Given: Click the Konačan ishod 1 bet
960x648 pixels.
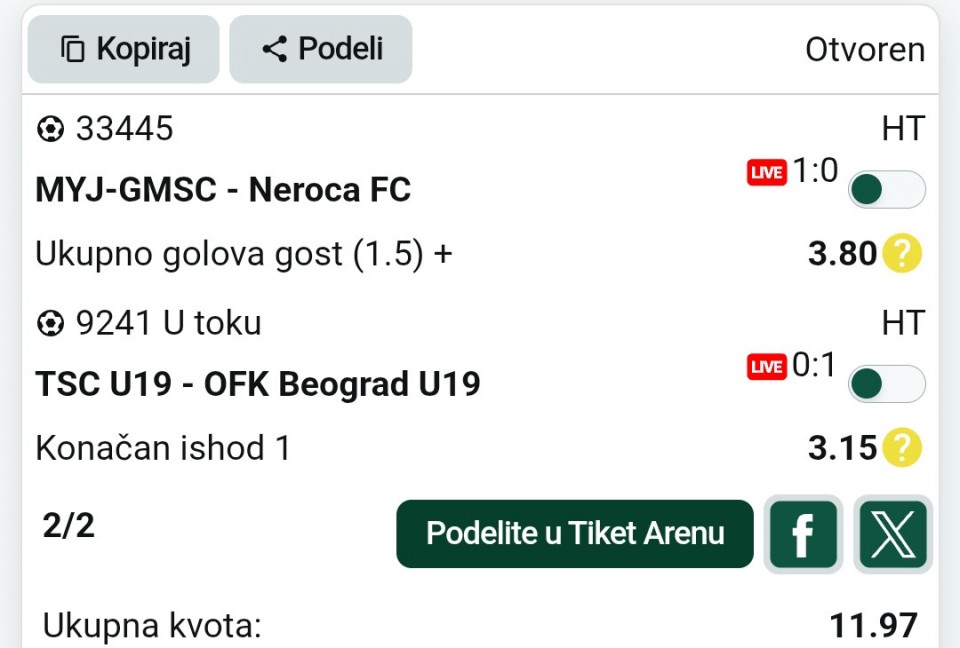Looking at the screenshot, I should click(163, 448).
